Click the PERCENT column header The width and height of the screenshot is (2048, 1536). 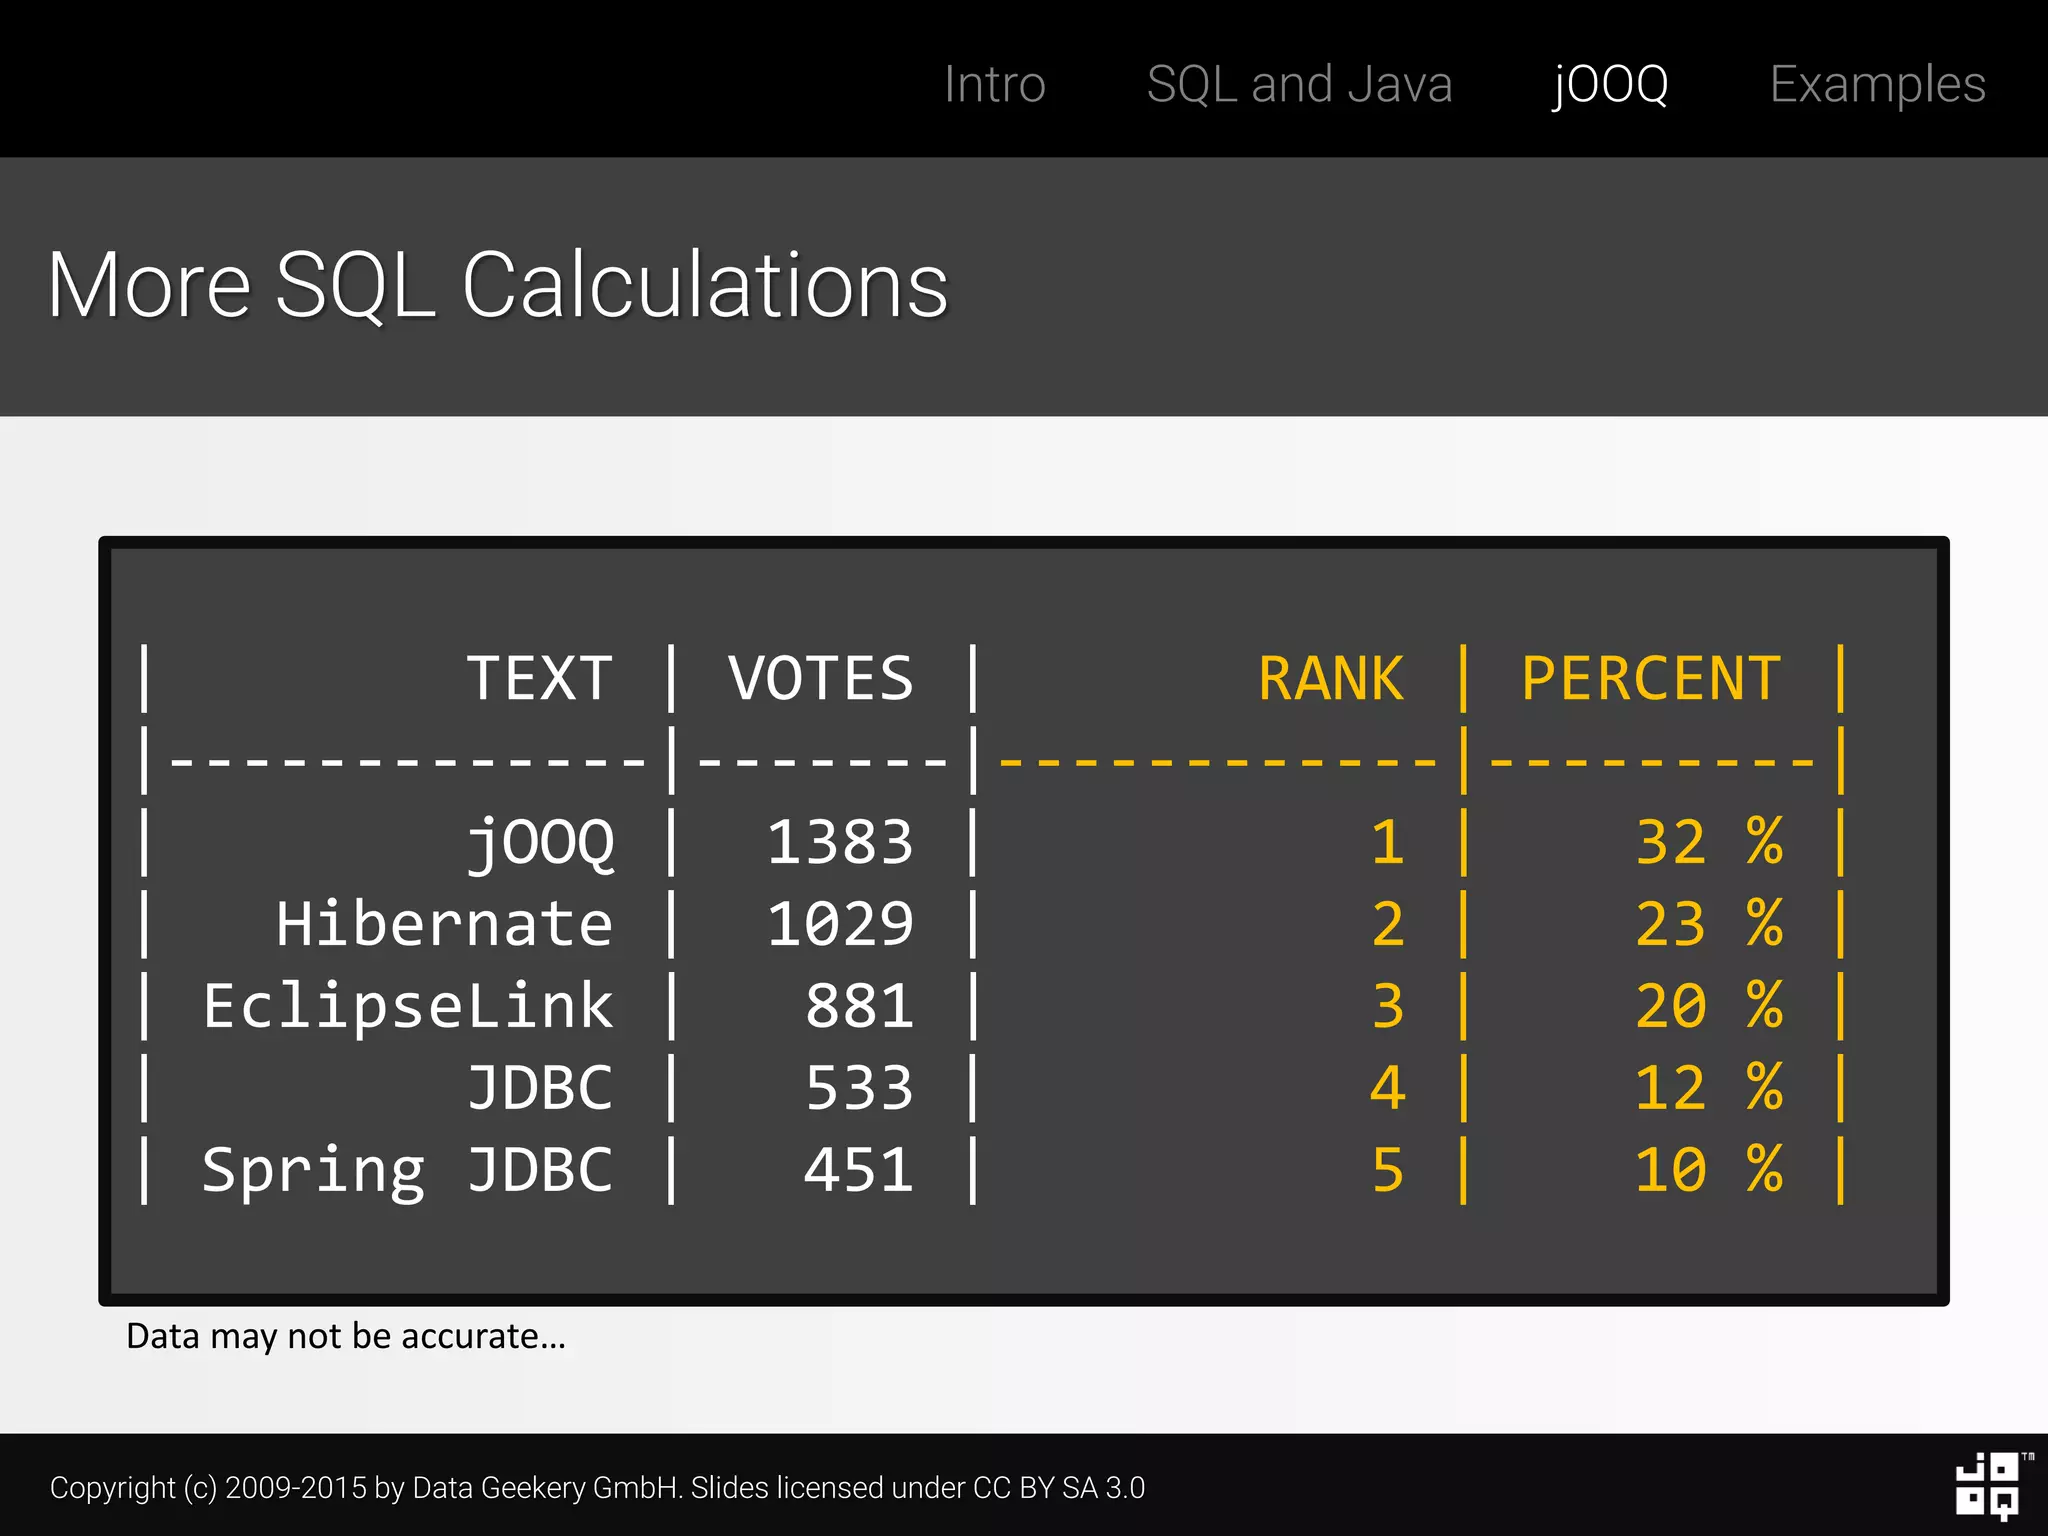(x=1651, y=679)
